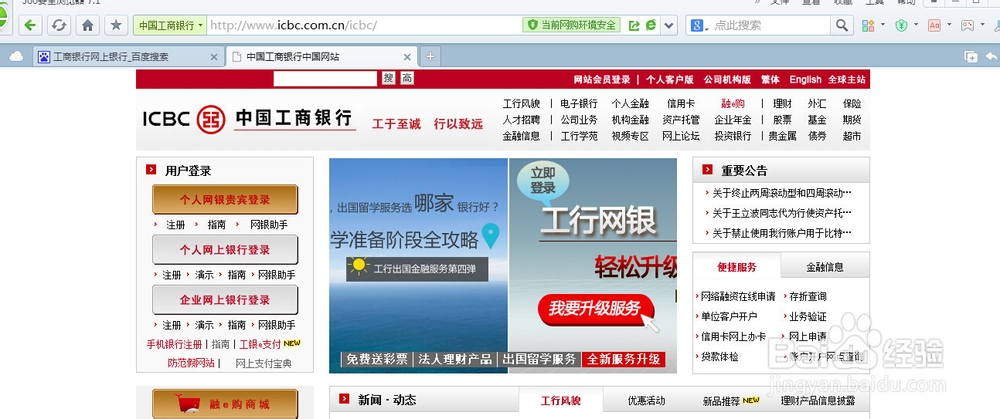Image resolution: width=1000 pixels, height=419 pixels.
Task: Open the 公司机构版 link
Action: 727,80
